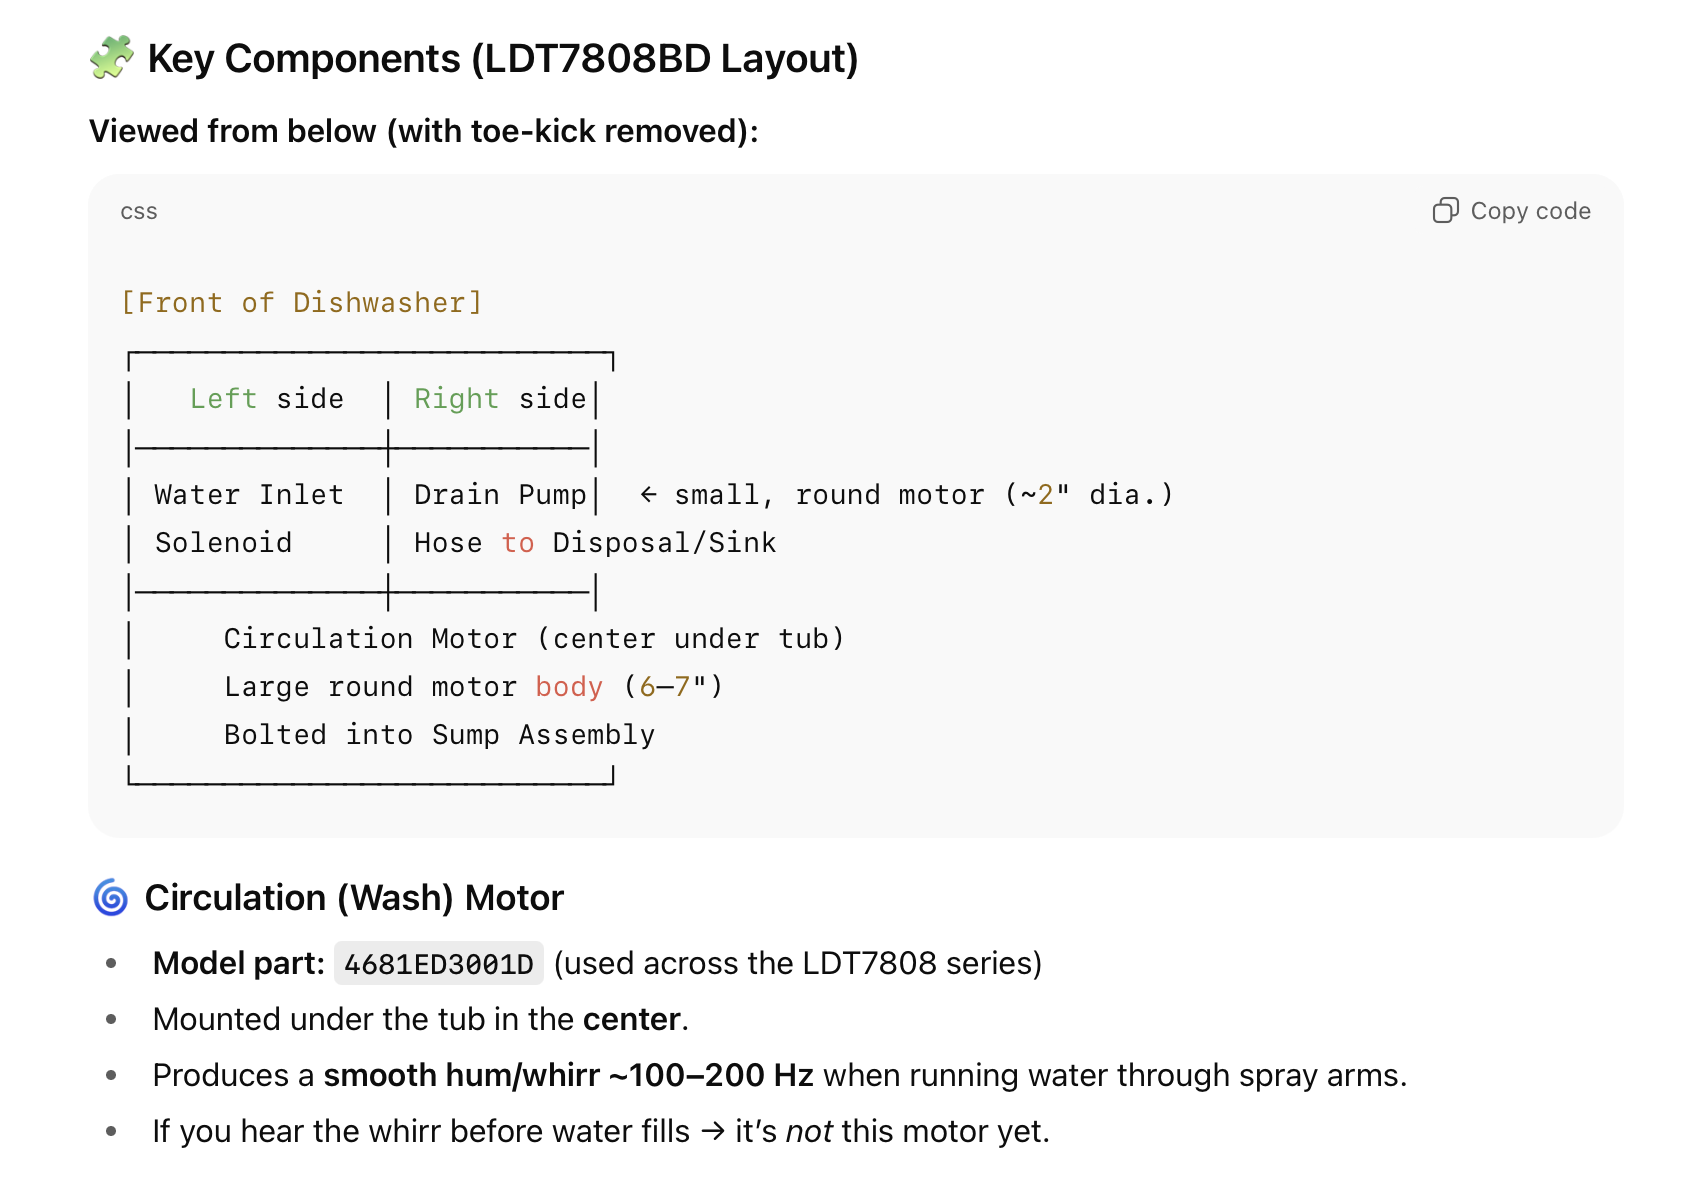
Task: Click the Drain Pump text in diagram
Action: [x=500, y=495]
